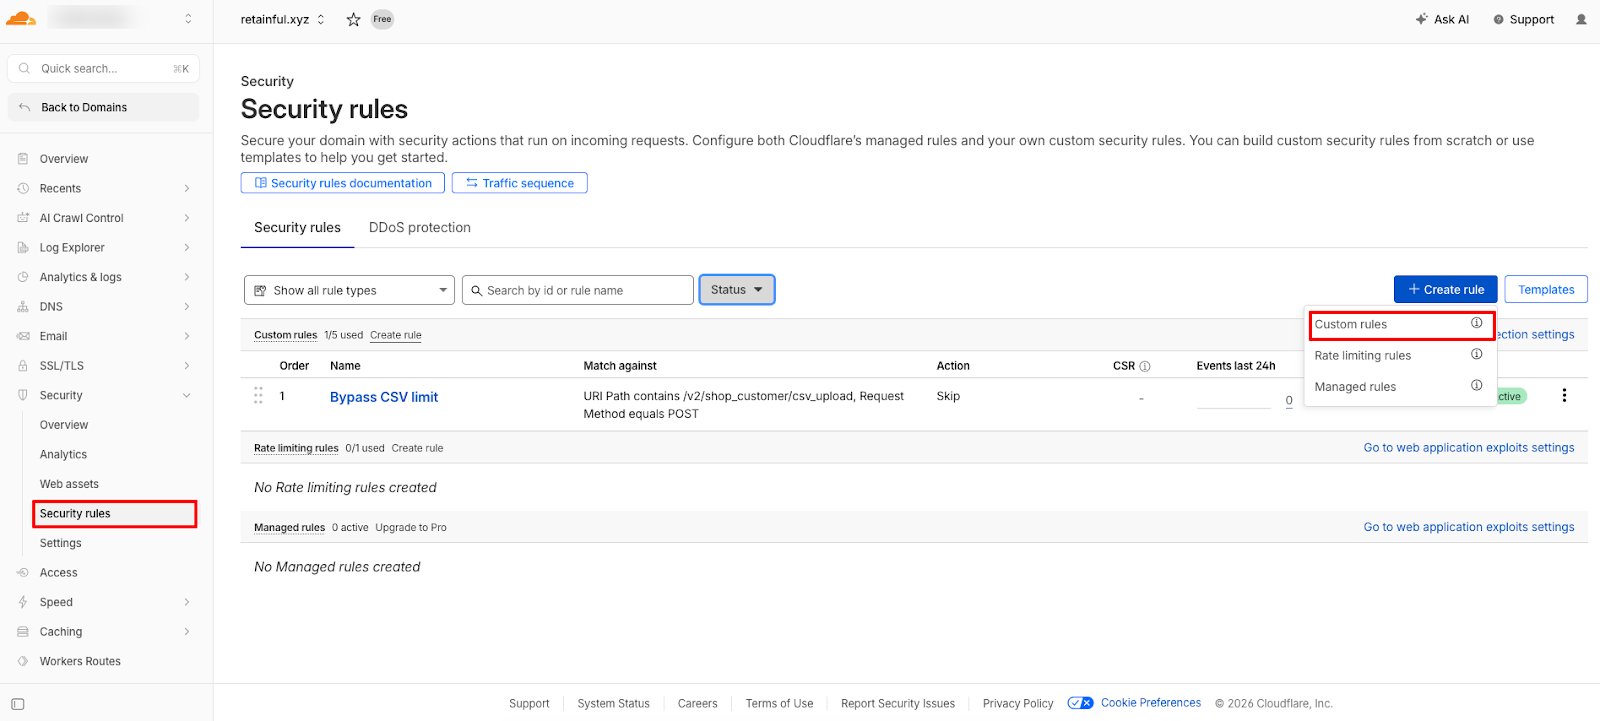The width and height of the screenshot is (1600, 721).
Task: Open Security Settings sub-item
Action: pos(61,543)
